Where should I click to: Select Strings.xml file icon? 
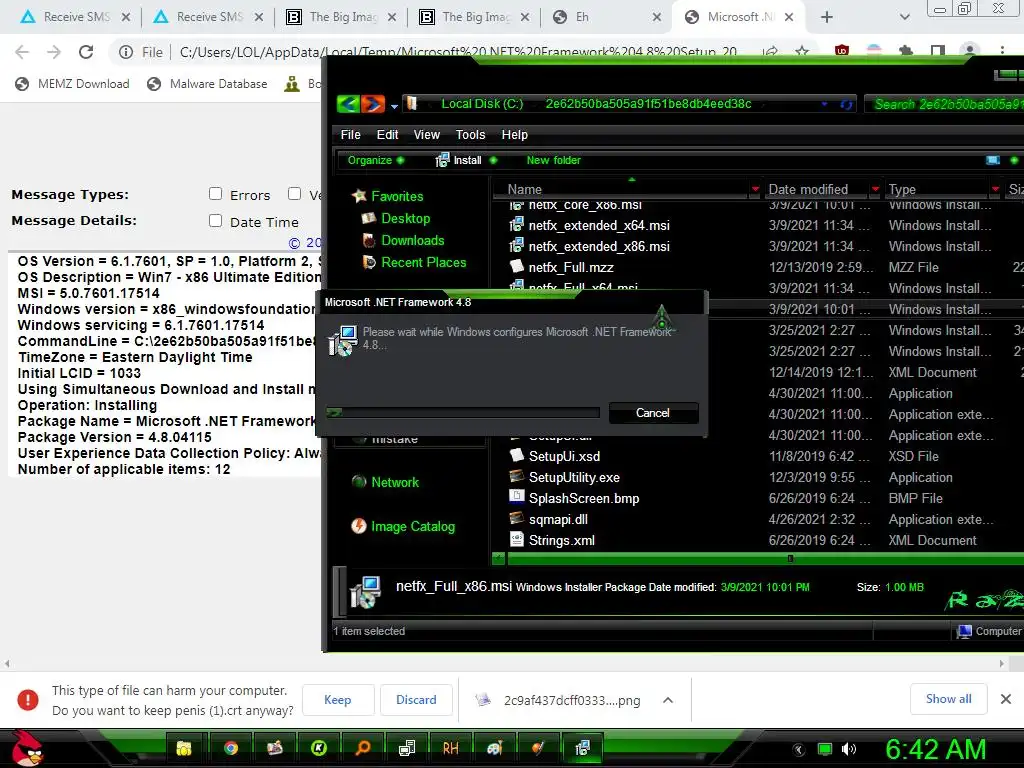tap(517, 539)
